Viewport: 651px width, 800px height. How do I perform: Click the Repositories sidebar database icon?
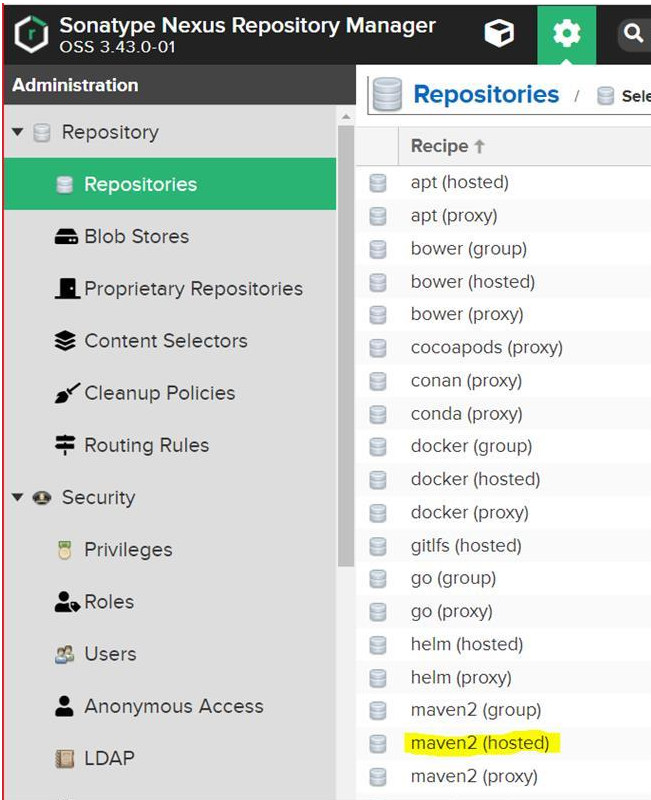[x=64, y=184]
